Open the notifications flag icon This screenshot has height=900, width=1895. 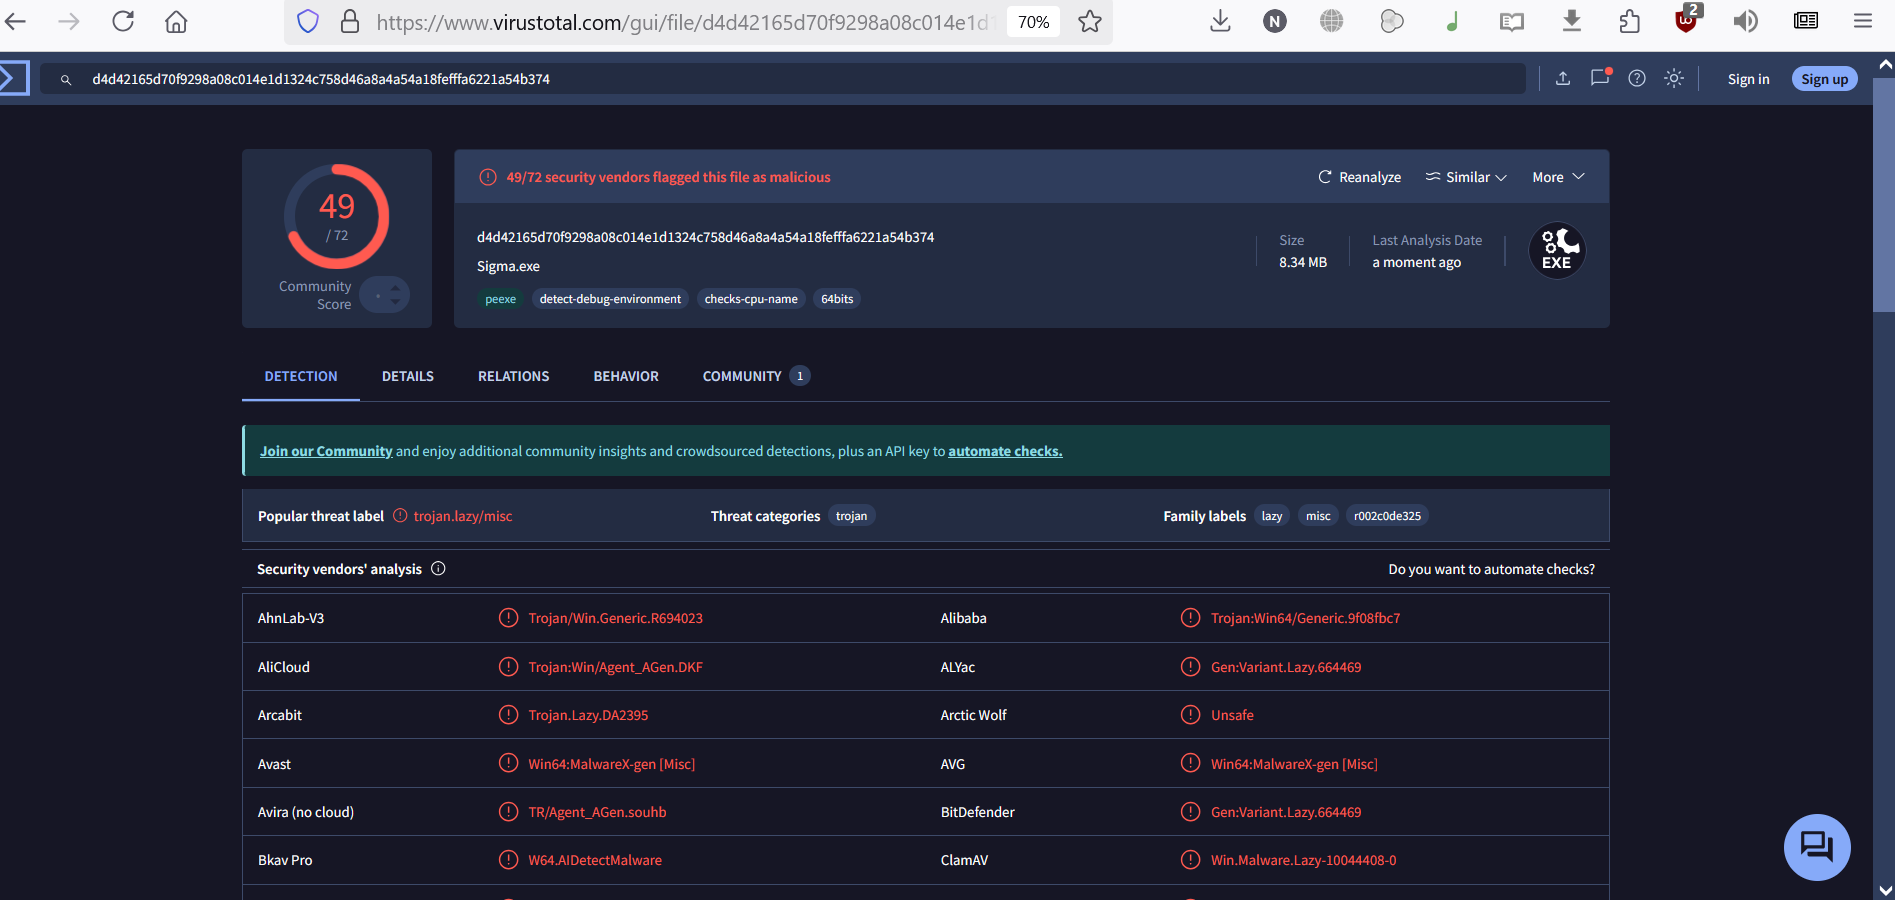click(1600, 77)
